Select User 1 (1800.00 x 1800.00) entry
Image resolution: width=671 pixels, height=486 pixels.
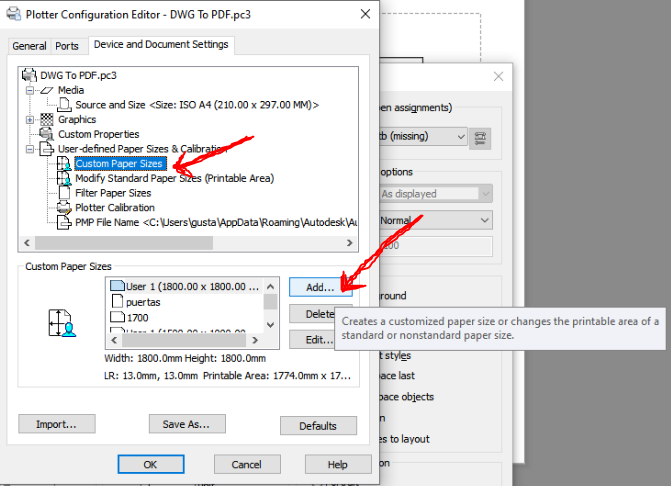192,286
